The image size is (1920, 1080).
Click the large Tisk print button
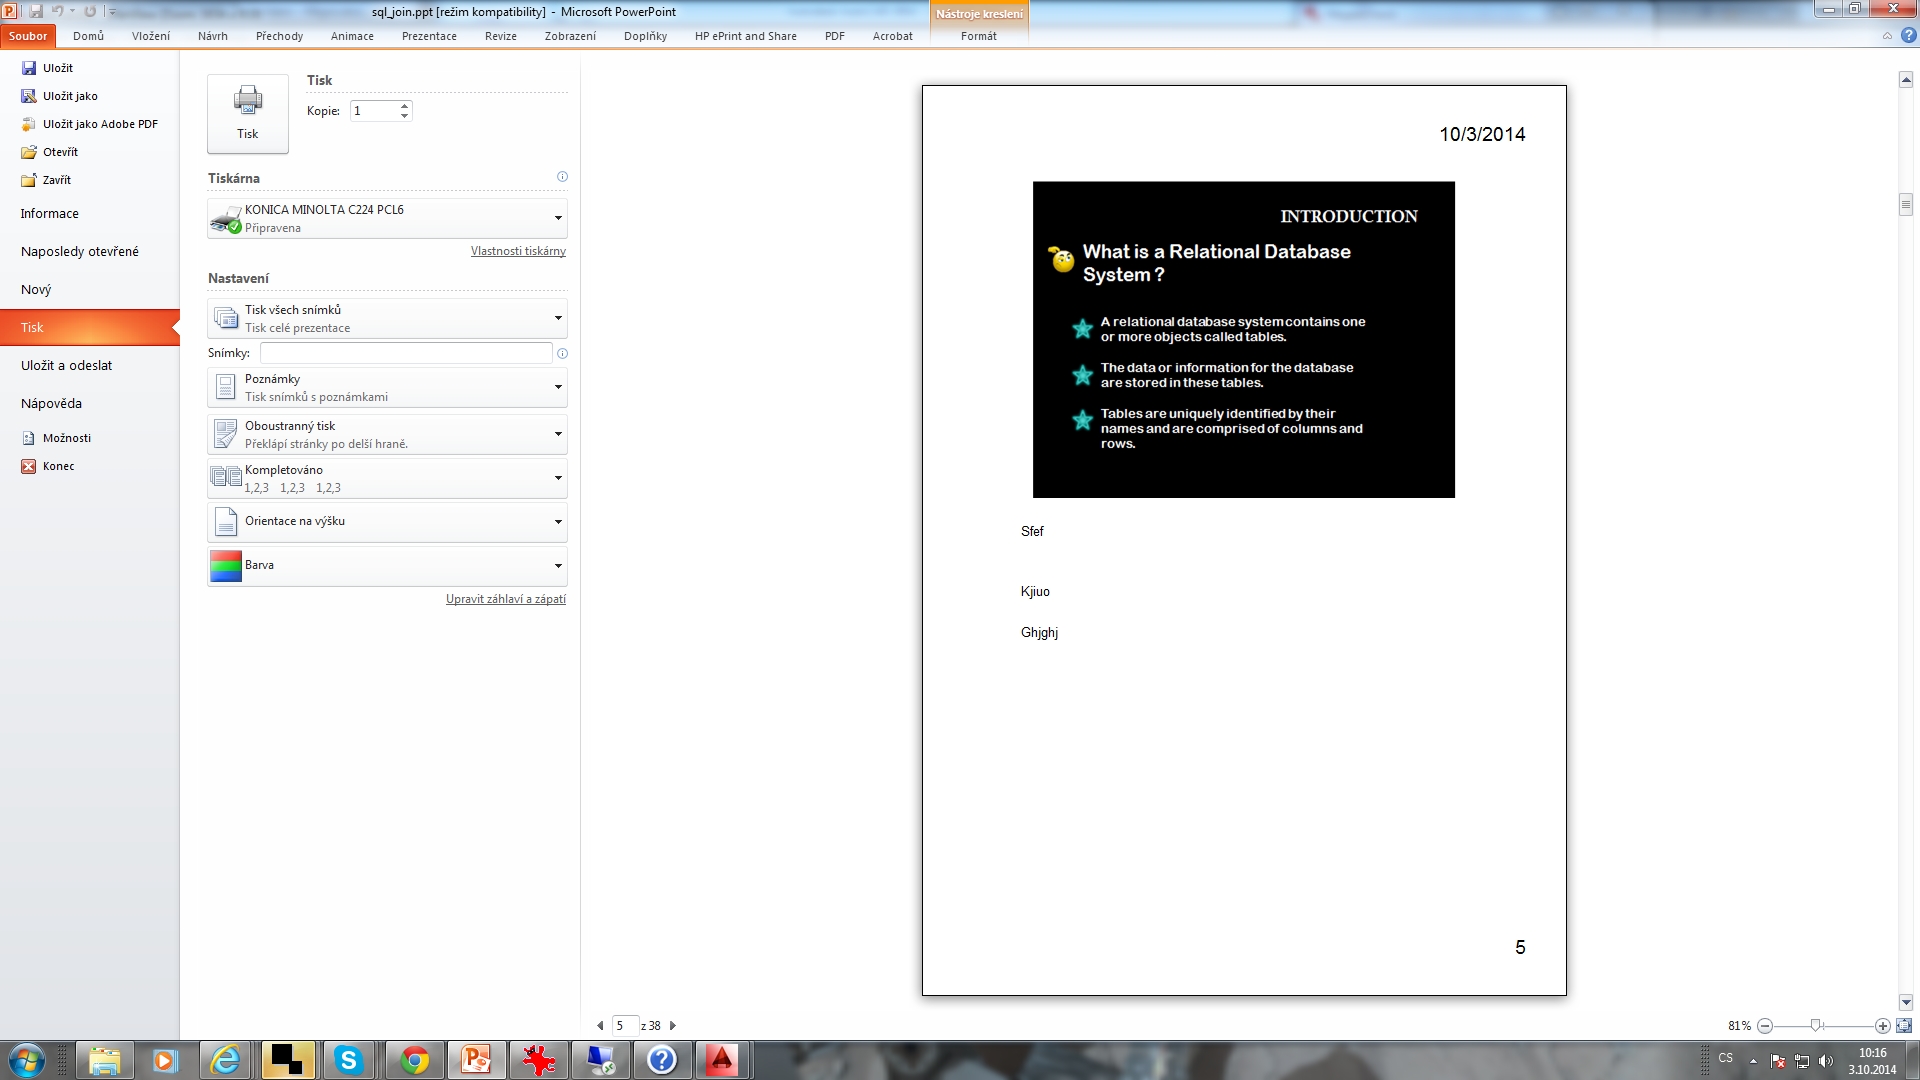click(x=248, y=113)
